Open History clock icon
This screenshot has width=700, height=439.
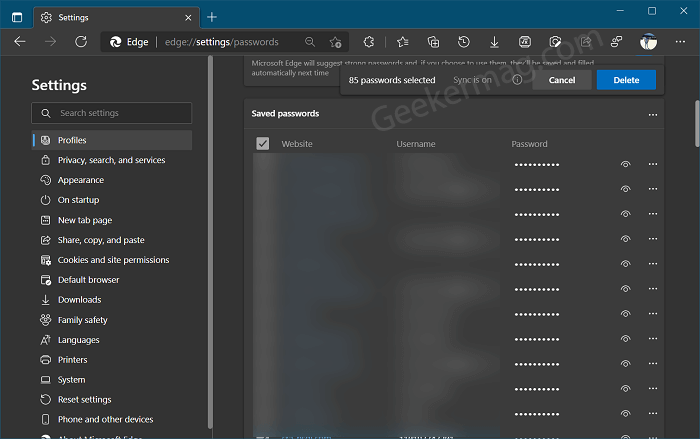pyautogui.click(x=463, y=42)
